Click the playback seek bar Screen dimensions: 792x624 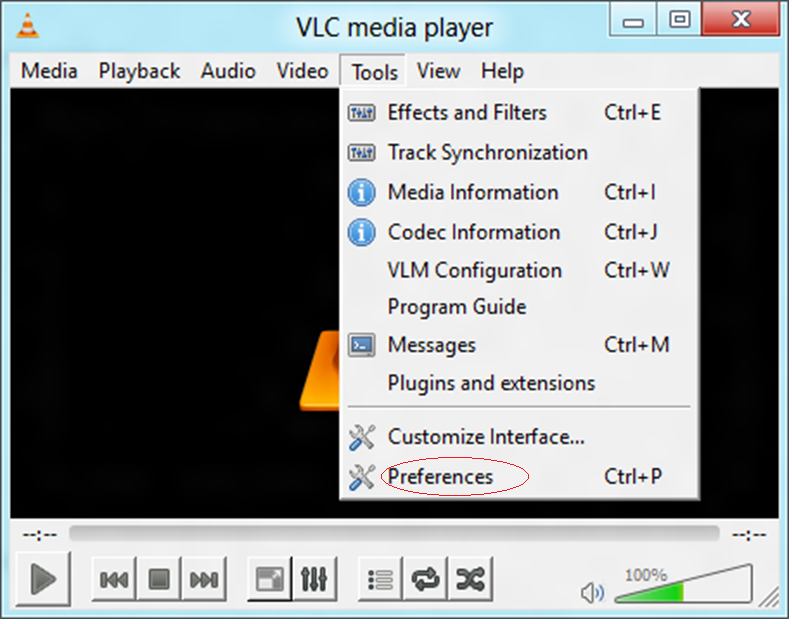tap(394, 533)
